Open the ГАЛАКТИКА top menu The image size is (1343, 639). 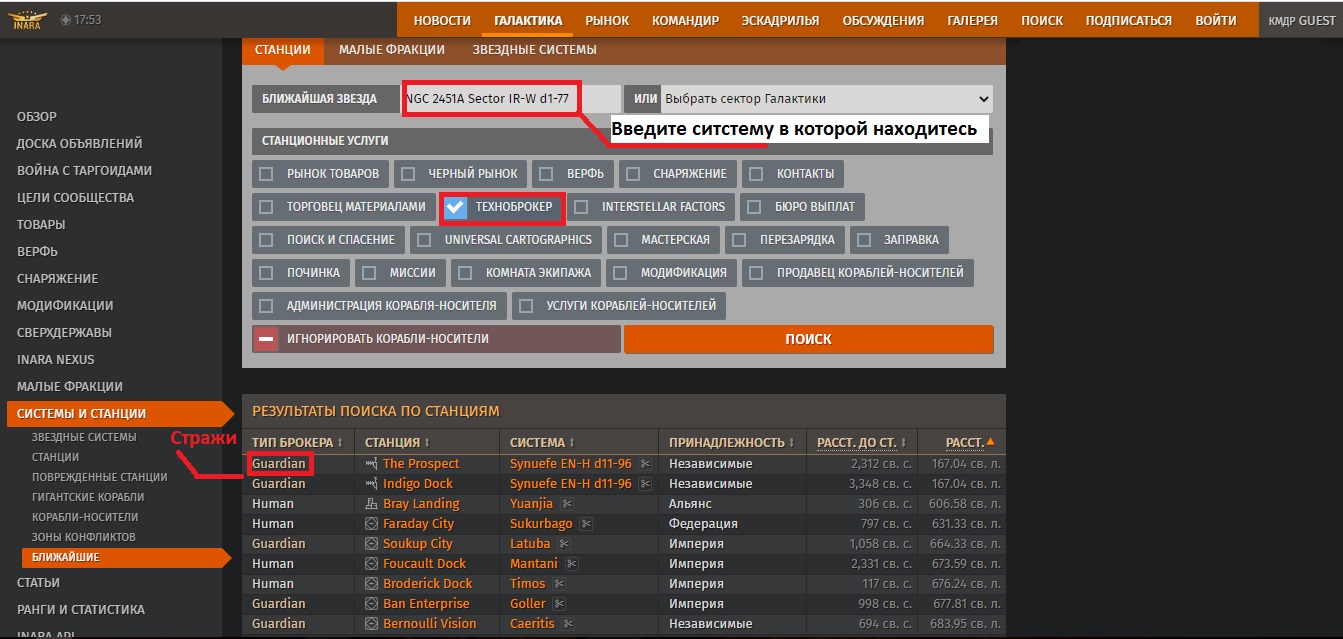pyautogui.click(x=528, y=20)
